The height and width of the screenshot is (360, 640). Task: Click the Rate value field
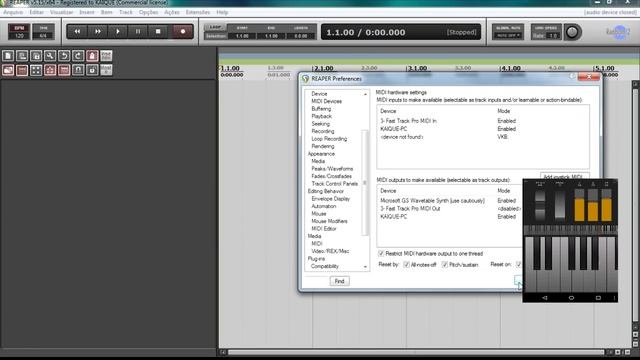pos(553,36)
